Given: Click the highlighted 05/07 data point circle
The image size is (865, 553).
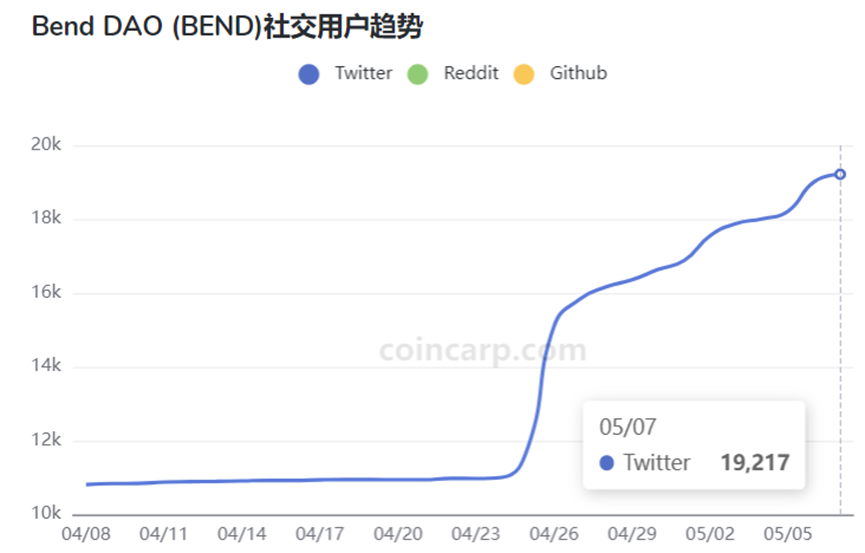Looking at the screenshot, I should (840, 174).
